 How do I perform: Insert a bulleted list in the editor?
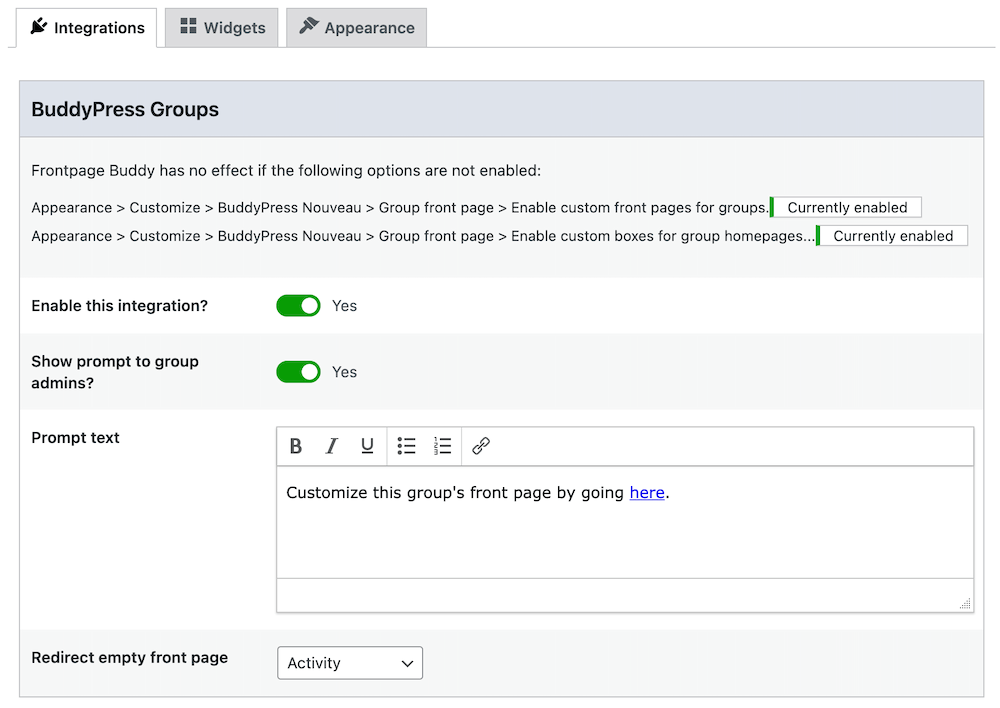[406, 446]
